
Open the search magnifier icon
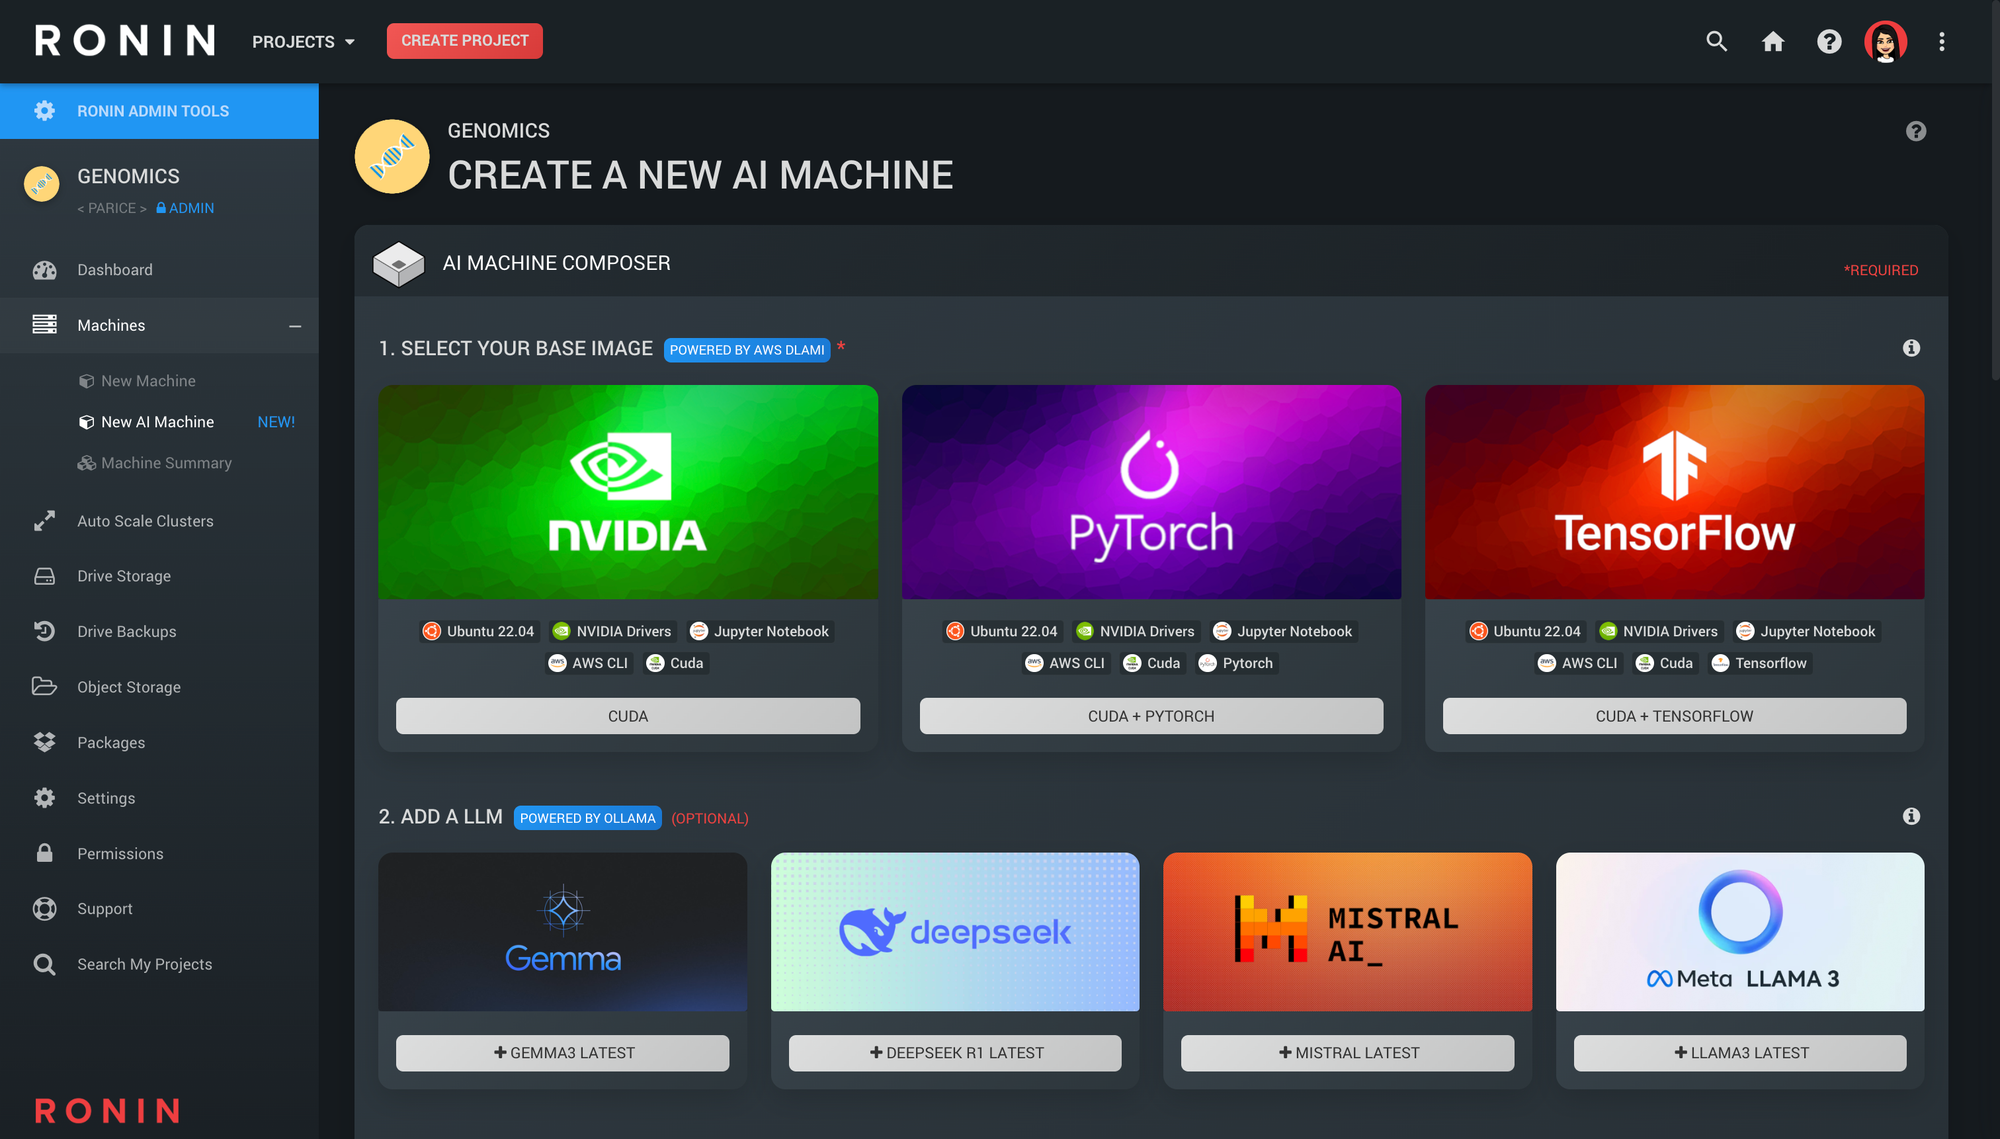tap(1716, 42)
